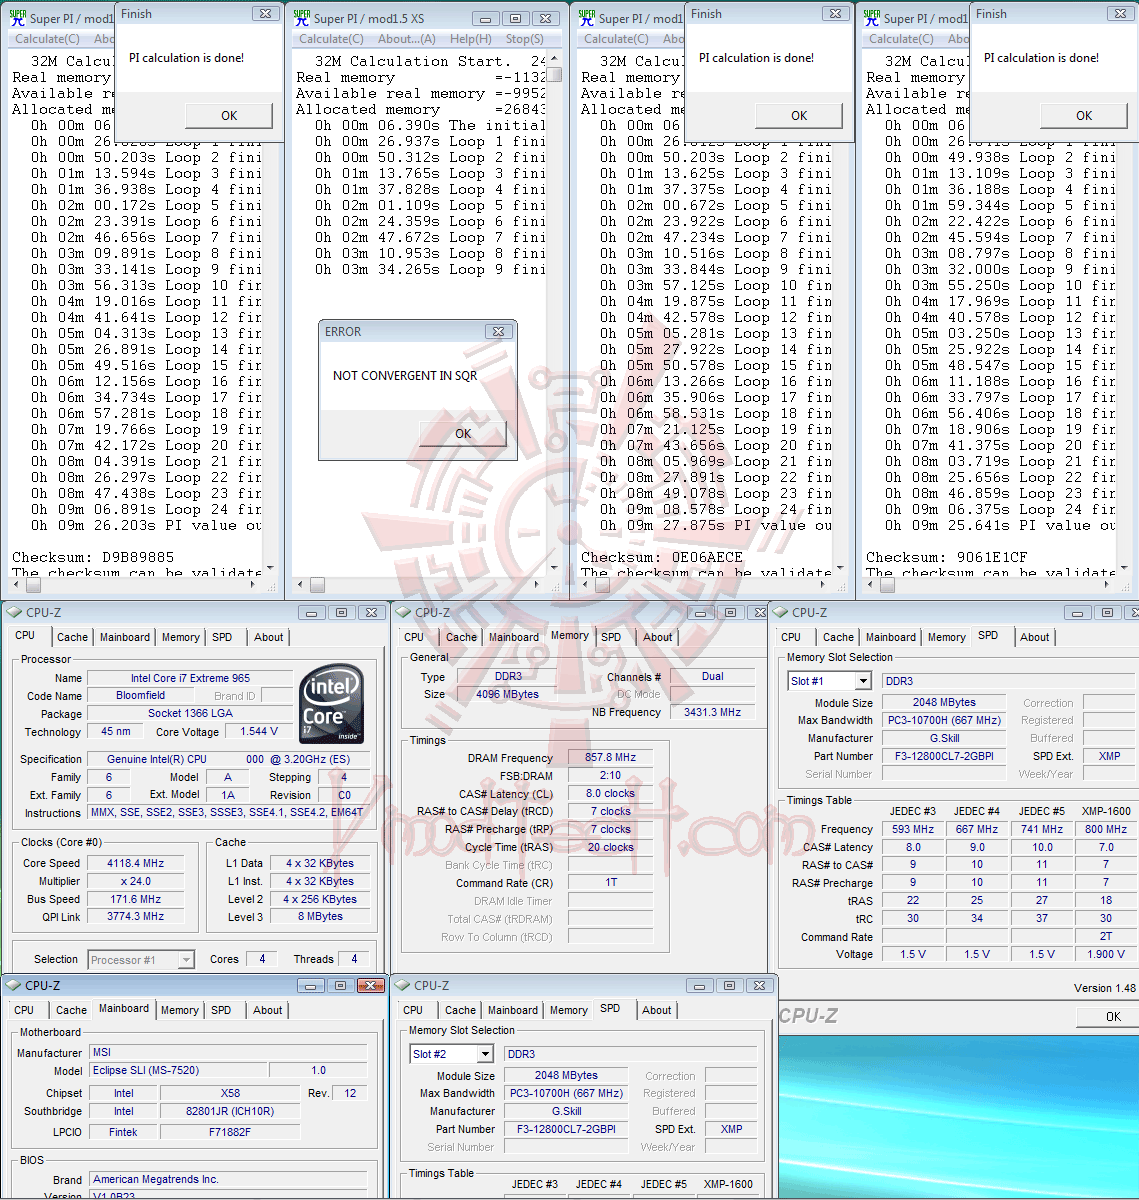Click DRAM Frequency value '857.8 MHz'
Screen dimensions: 1139x1200
click(x=610, y=757)
